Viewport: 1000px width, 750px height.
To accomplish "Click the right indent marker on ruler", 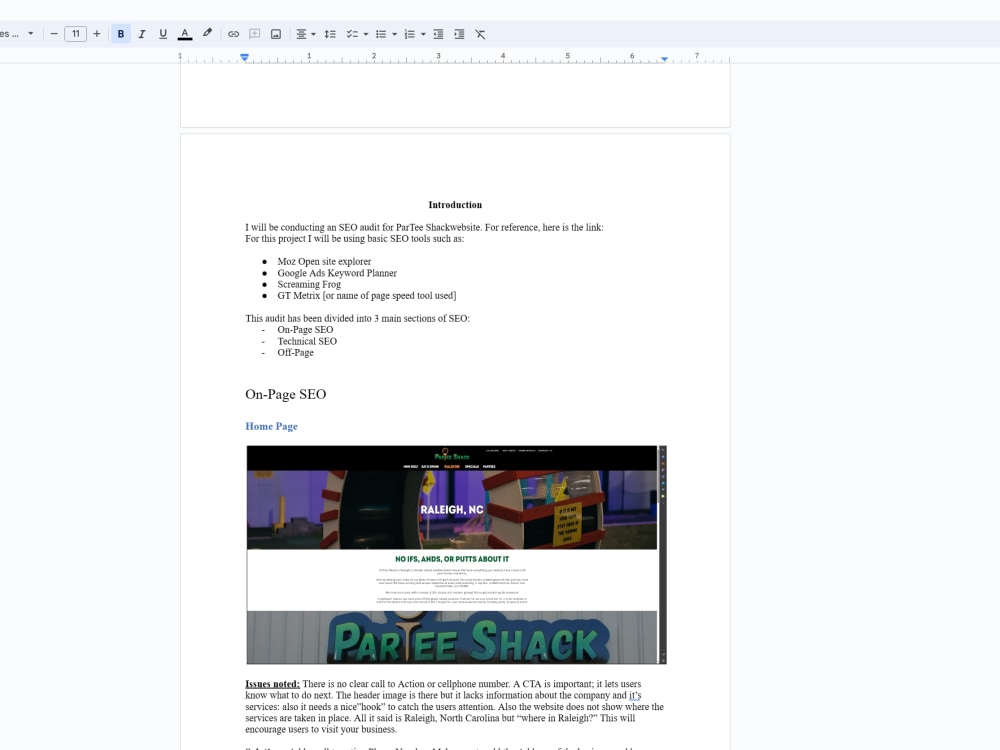I will pyautogui.click(x=665, y=59).
